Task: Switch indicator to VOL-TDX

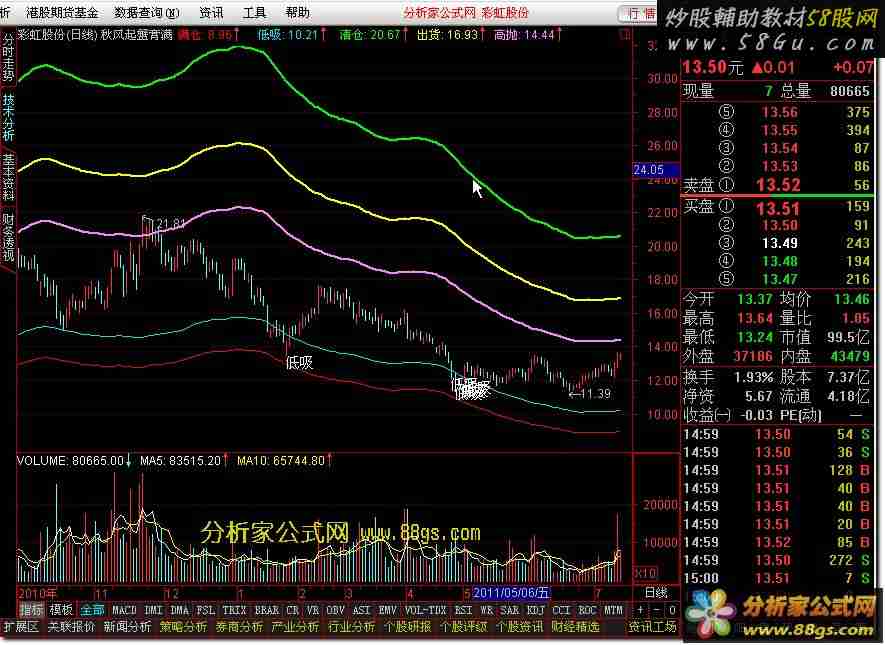Action: click(x=426, y=610)
